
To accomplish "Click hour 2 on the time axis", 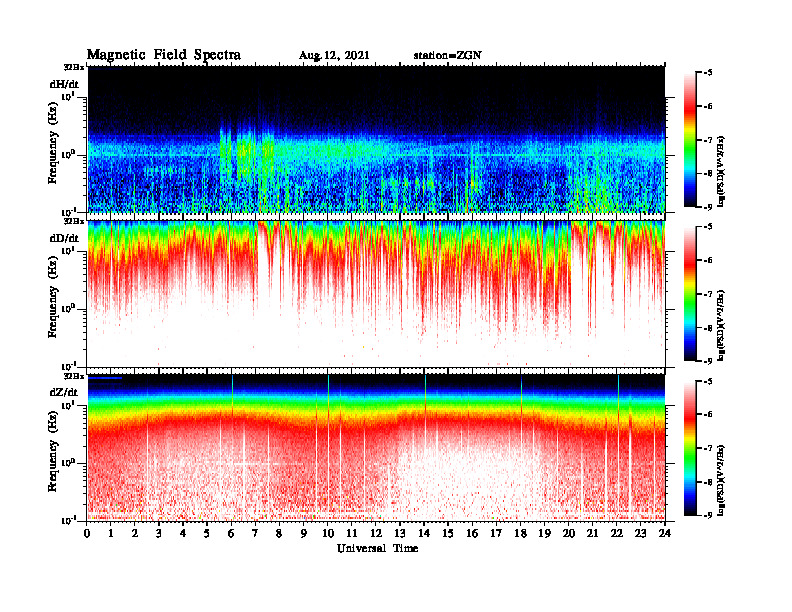I will pyautogui.click(x=135, y=533).
